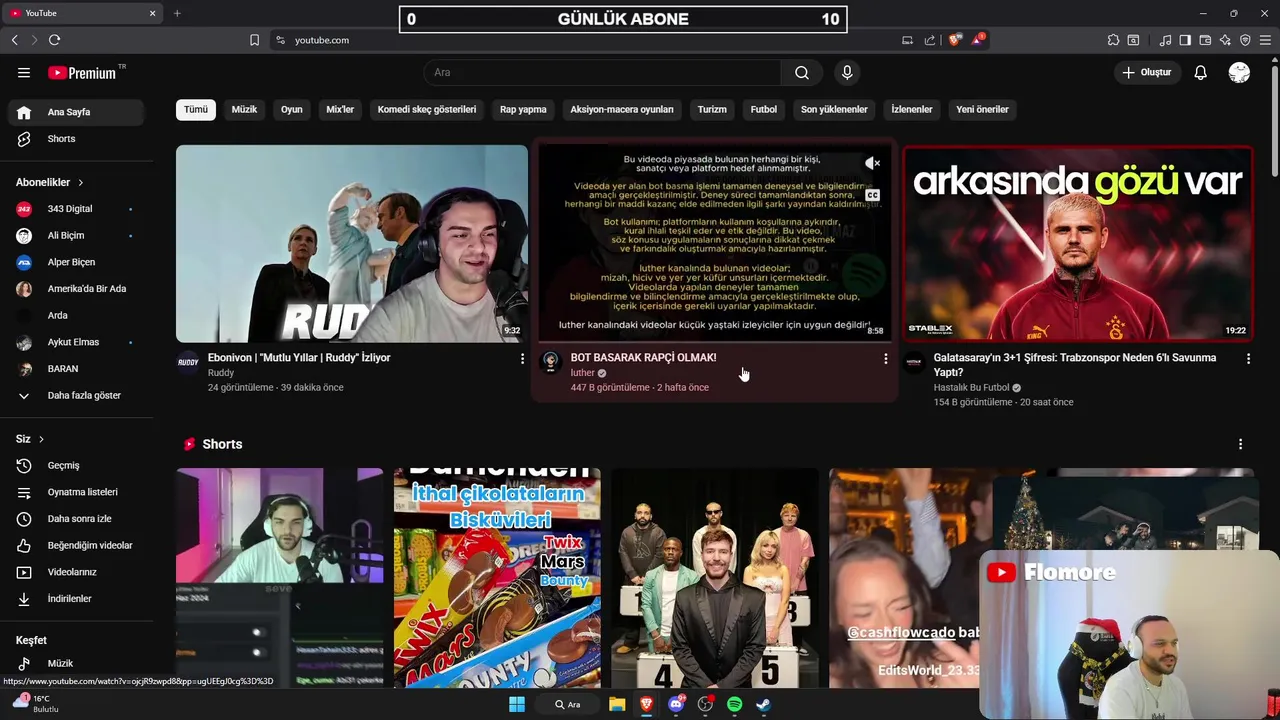Open the YouTube hamburger guide menu
The height and width of the screenshot is (720, 1280).
pos(24,72)
